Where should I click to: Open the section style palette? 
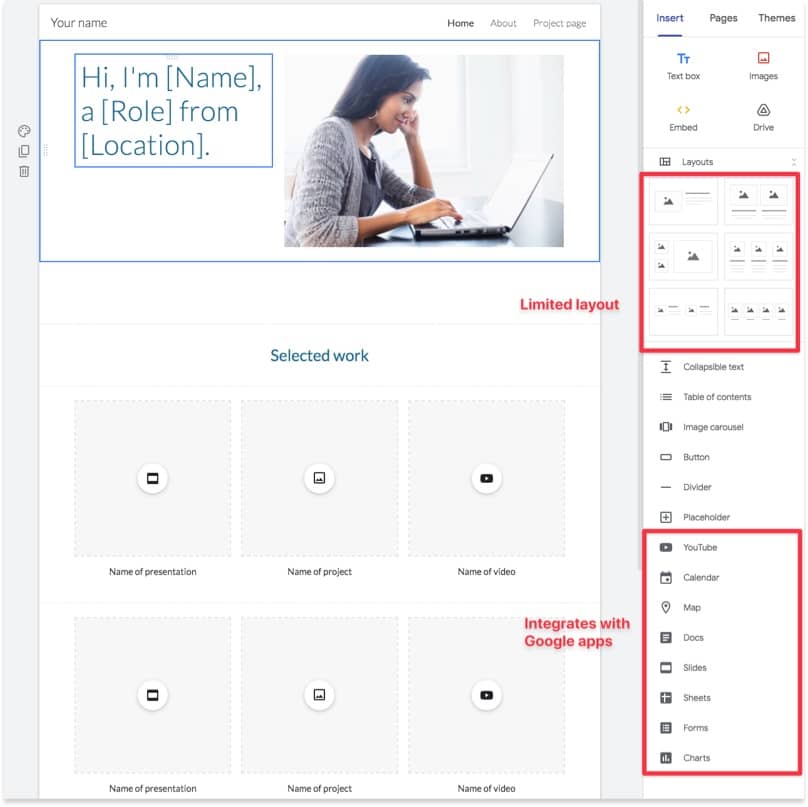coord(24,131)
